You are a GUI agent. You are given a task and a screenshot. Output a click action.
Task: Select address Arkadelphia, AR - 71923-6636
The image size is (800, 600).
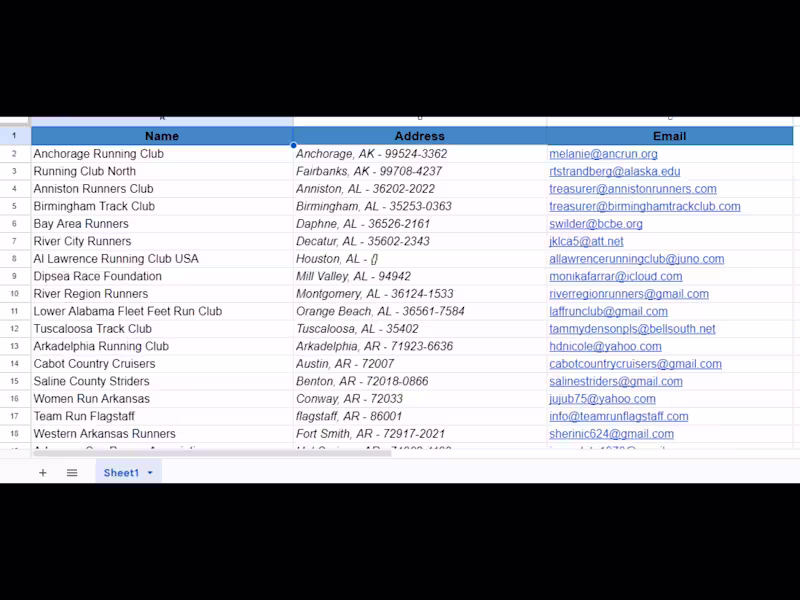(x=419, y=346)
